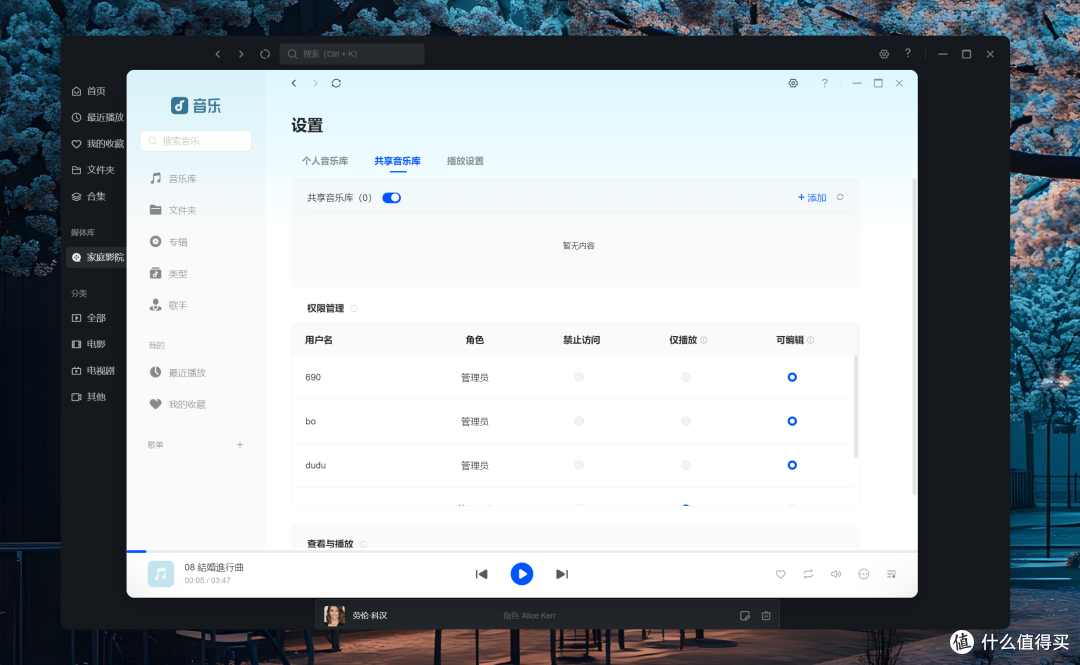
Task: Select 可编辑 for user dudu
Action: pos(792,465)
